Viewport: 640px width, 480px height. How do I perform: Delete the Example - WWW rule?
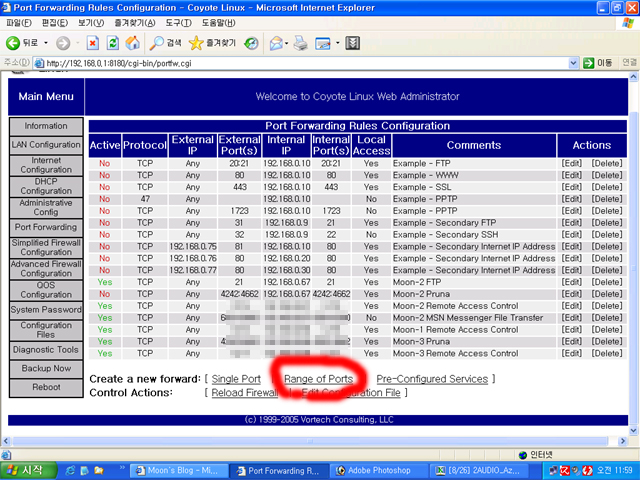pos(607,175)
